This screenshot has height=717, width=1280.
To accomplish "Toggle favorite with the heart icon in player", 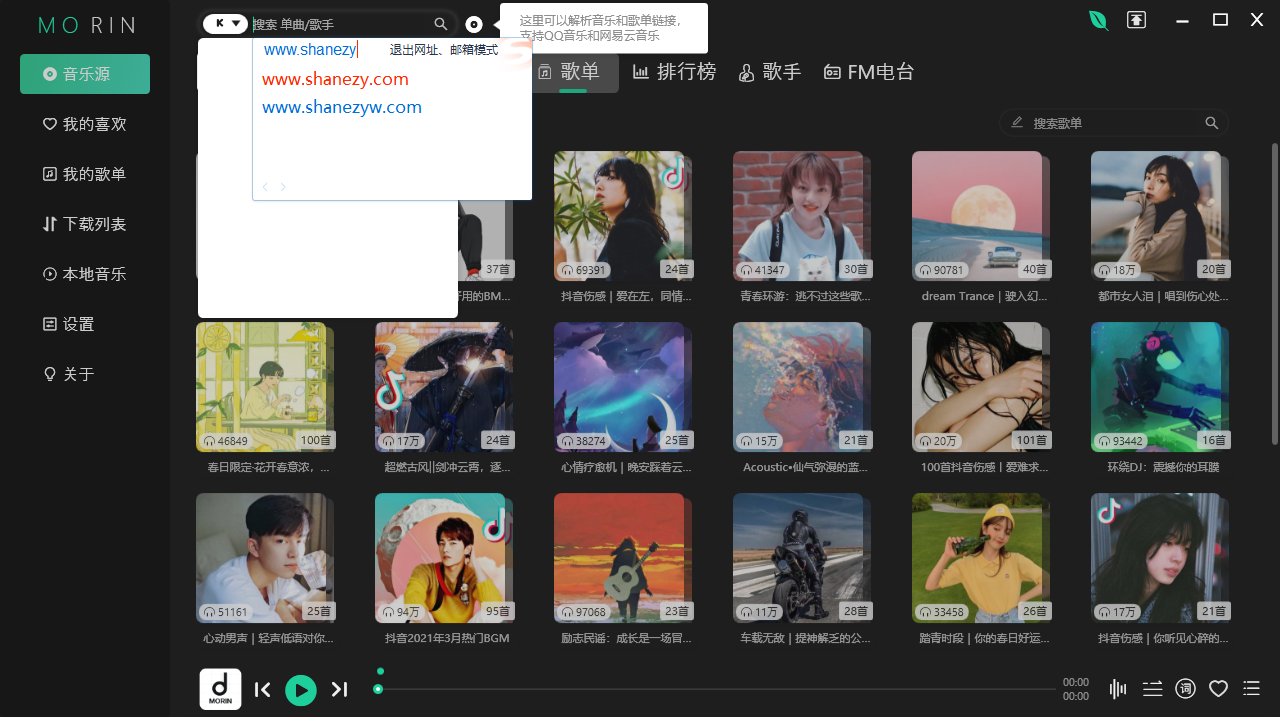I will (1218, 688).
